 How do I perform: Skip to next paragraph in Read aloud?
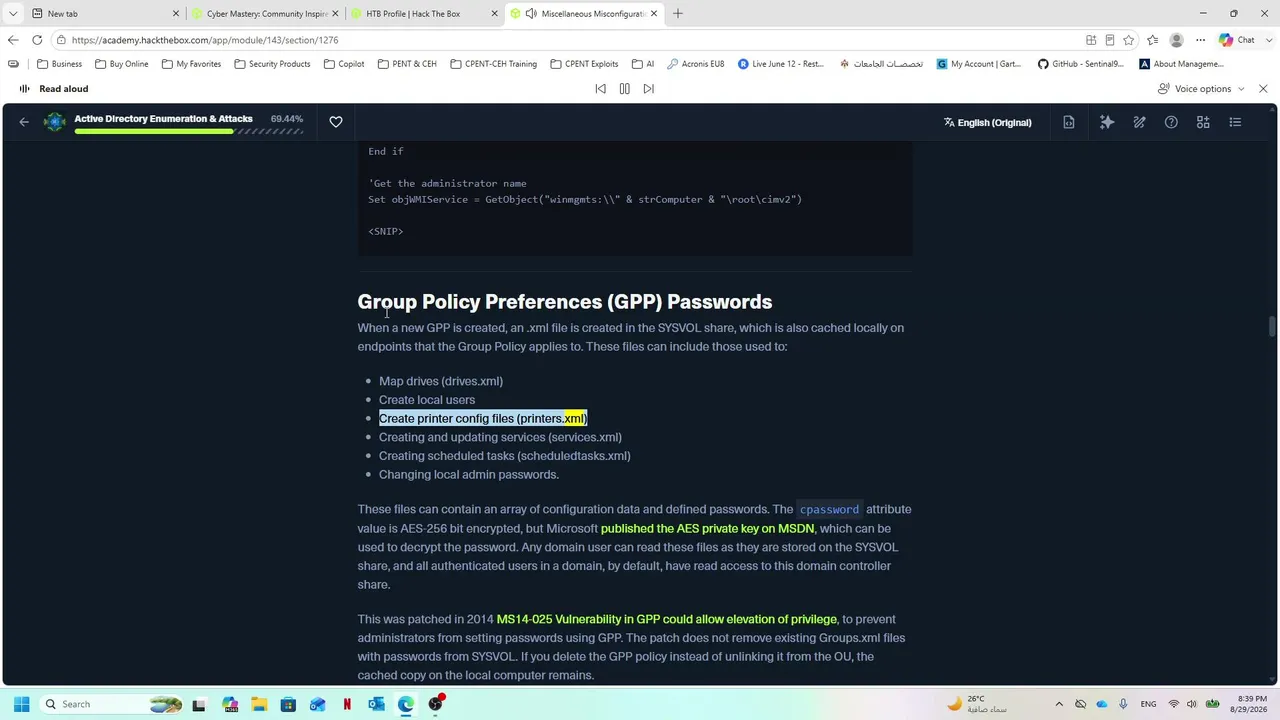[x=648, y=89]
